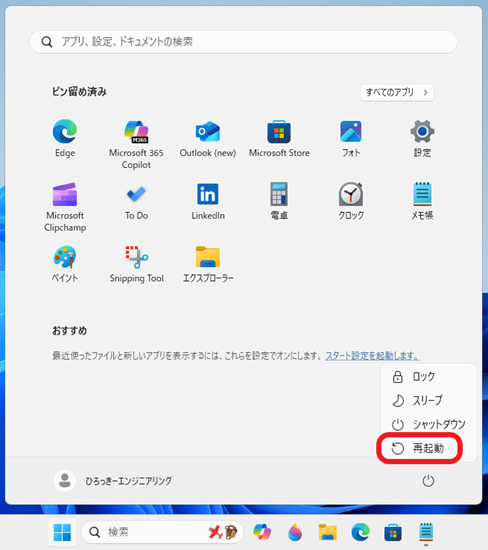Open the 設定 settings gear
This screenshot has height=550, width=488.
click(x=422, y=139)
